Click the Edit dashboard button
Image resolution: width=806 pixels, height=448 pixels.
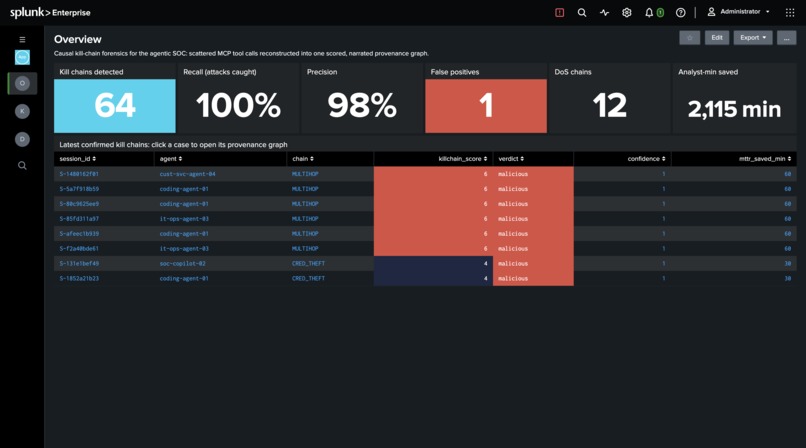[x=717, y=38]
